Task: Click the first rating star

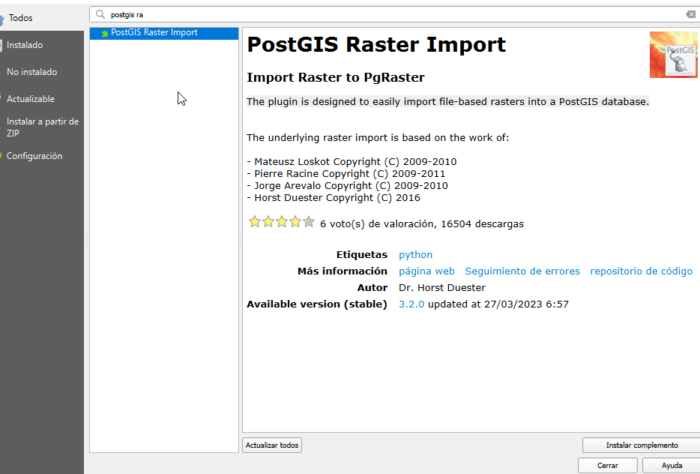Action: tap(254, 222)
